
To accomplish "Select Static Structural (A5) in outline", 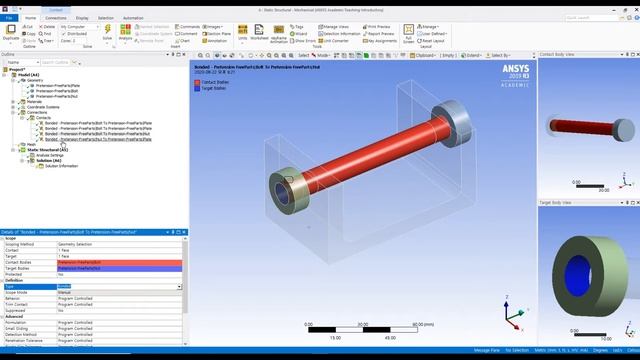I will click(x=47, y=150).
